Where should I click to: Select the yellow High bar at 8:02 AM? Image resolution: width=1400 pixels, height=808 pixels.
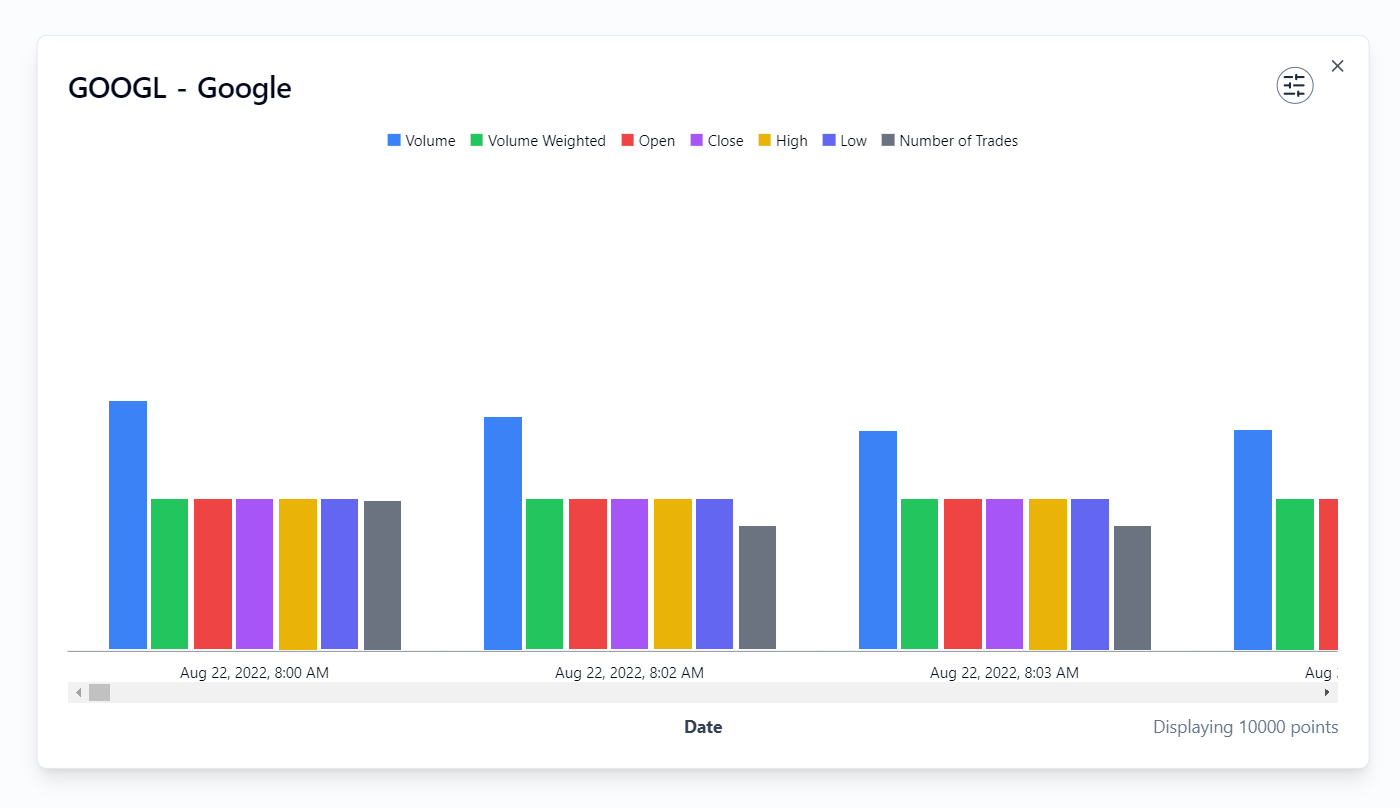pos(673,574)
